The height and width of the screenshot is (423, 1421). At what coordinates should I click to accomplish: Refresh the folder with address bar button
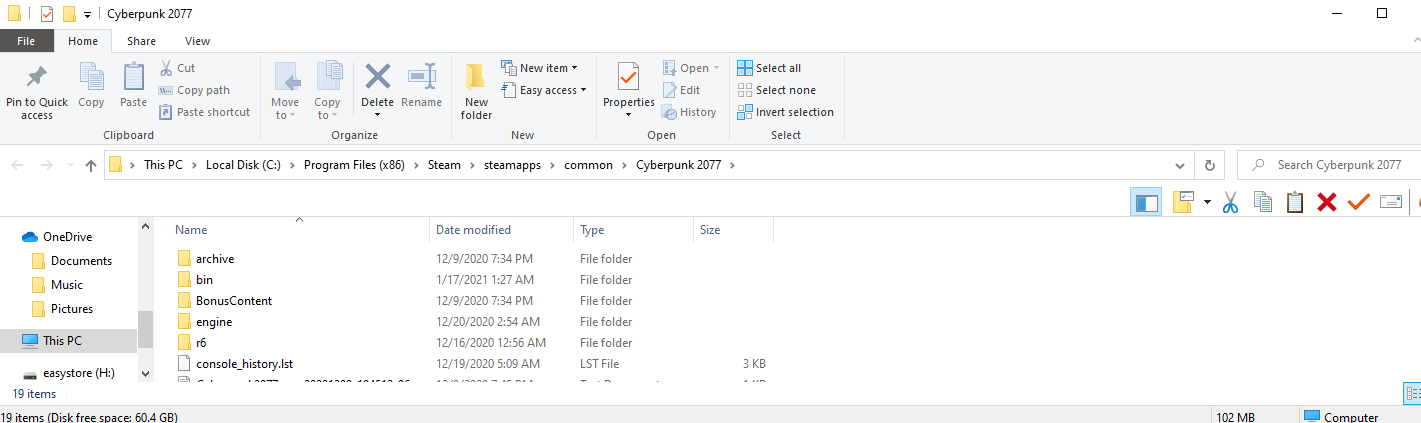pos(1210,165)
